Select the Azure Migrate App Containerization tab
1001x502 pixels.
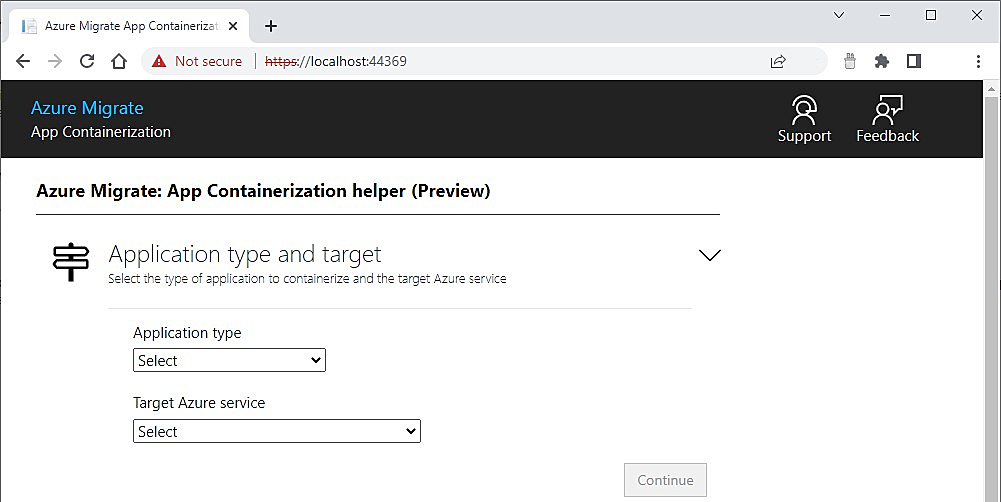coord(129,26)
